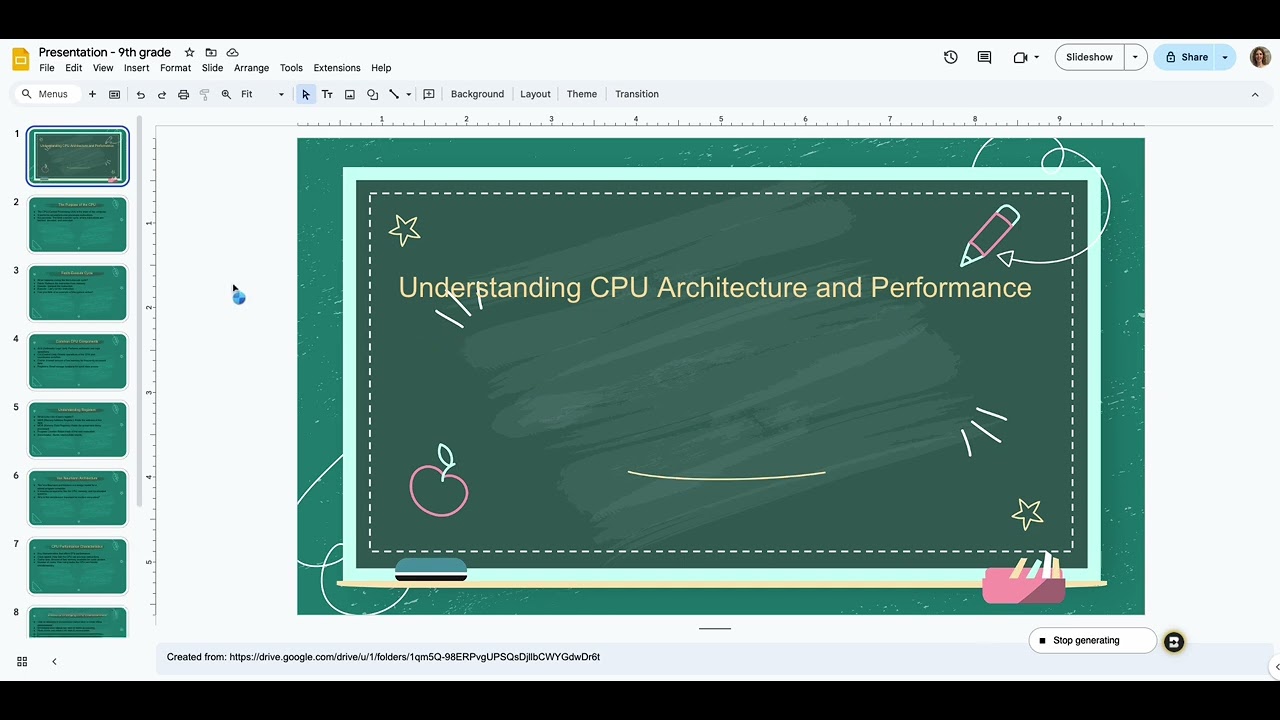This screenshot has height=720, width=1280.
Task: Open the Fit zoom level dropdown
Action: (263, 94)
